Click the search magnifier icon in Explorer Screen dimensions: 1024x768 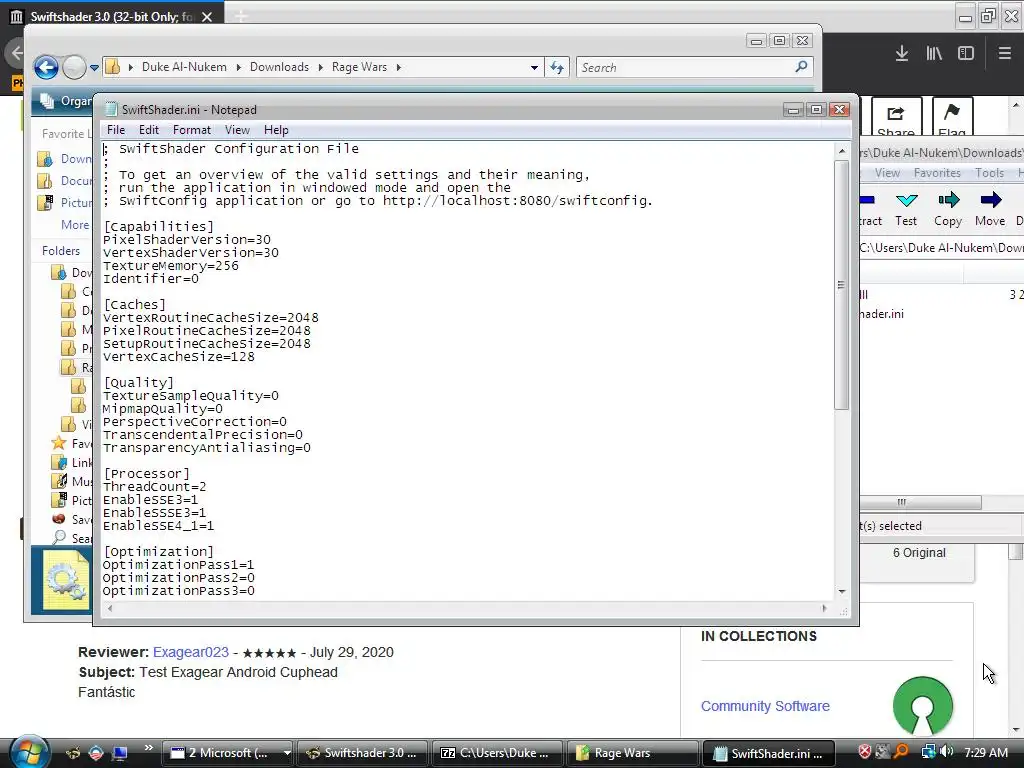801,67
